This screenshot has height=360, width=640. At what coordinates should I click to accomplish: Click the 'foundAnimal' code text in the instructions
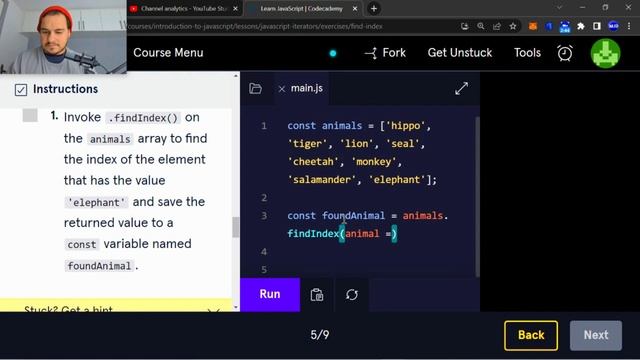click(99, 266)
